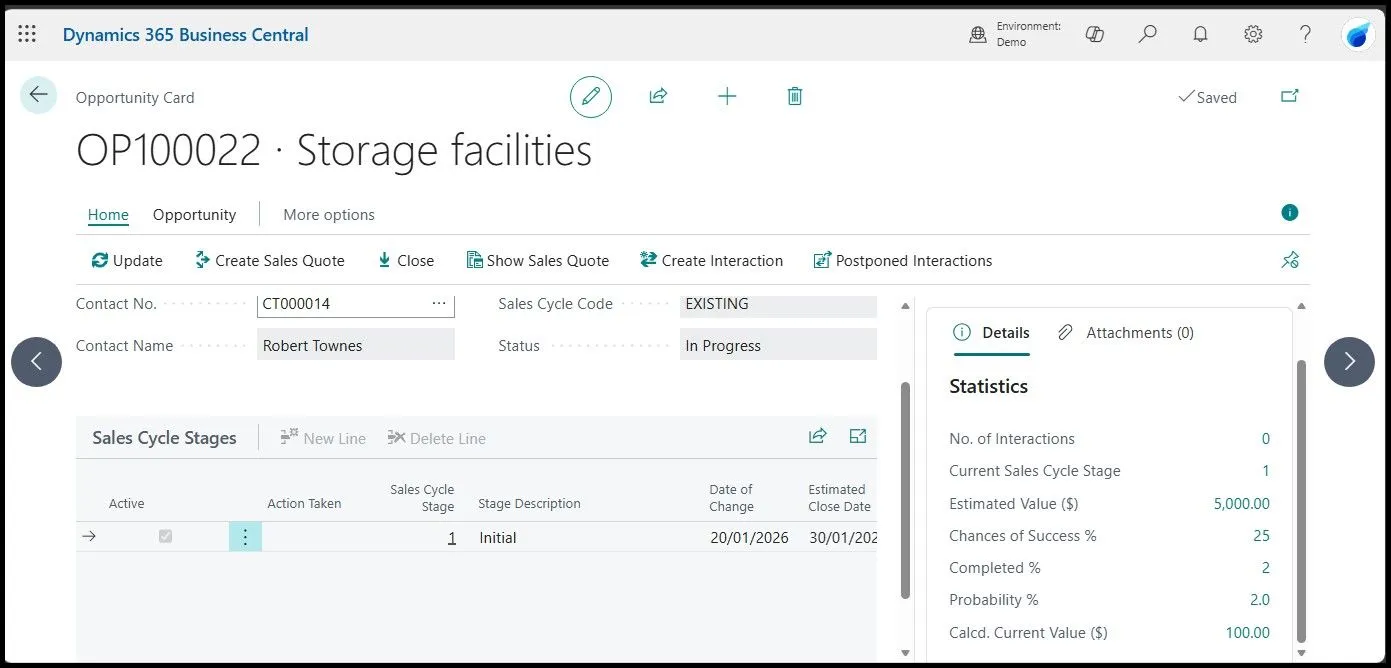Click the main card vertical scrollbar
The width and height of the screenshot is (1391, 668).
(x=905, y=490)
